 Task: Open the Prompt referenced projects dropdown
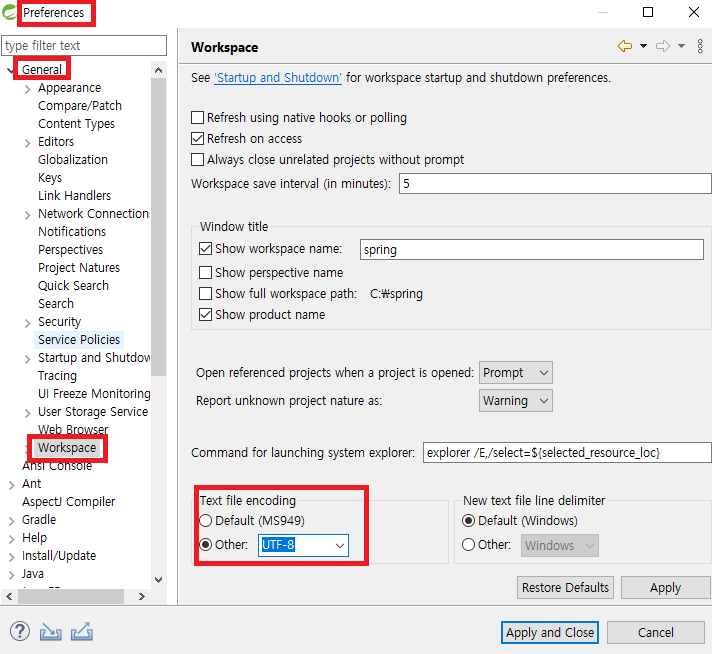(516, 373)
